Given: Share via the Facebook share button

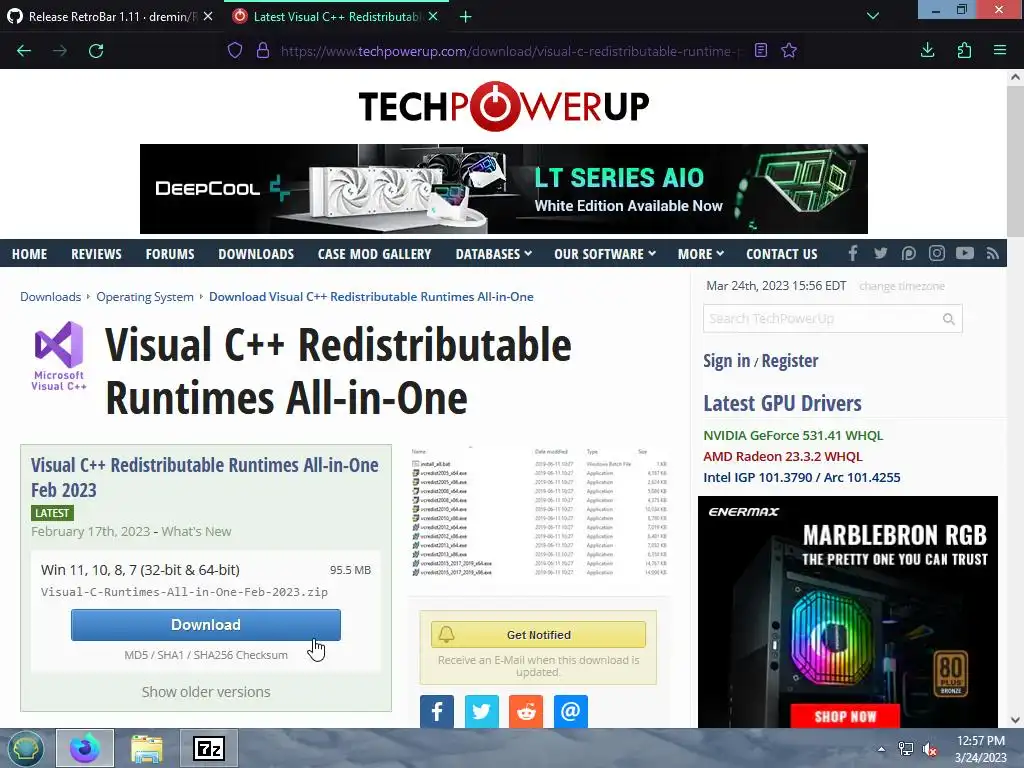Looking at the screenshot, I should coord(437,711).
